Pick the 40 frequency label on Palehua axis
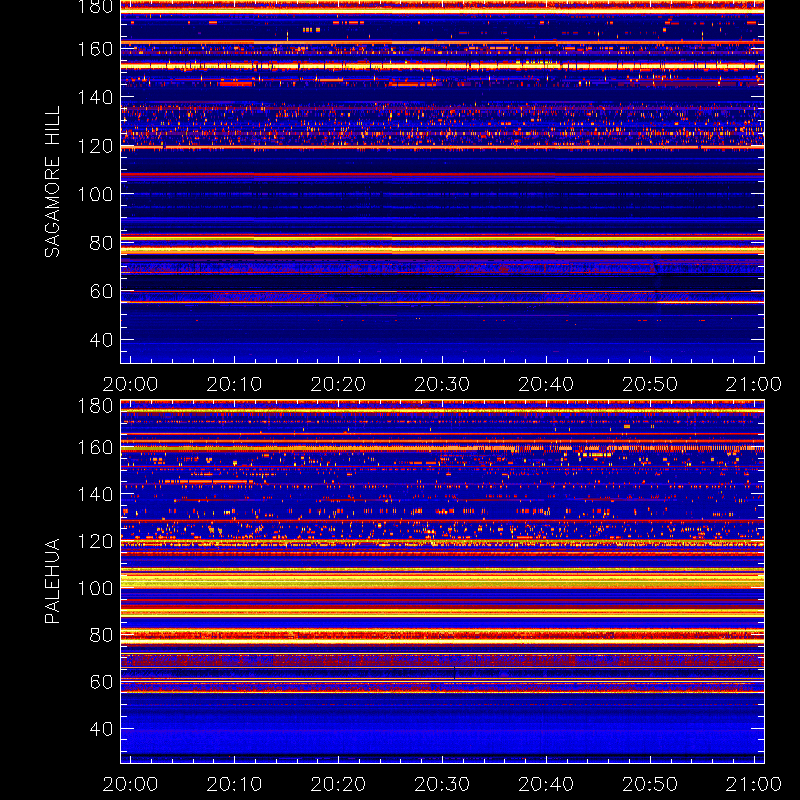 [101, 729]
